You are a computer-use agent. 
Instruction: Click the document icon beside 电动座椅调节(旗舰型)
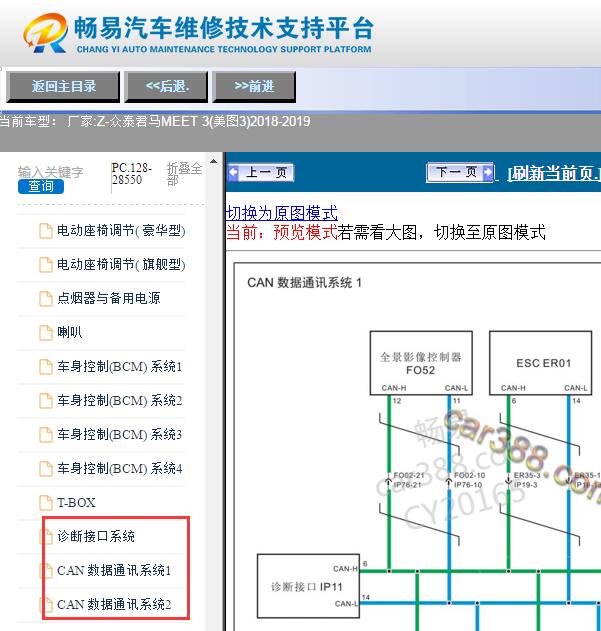coord(45,265)
